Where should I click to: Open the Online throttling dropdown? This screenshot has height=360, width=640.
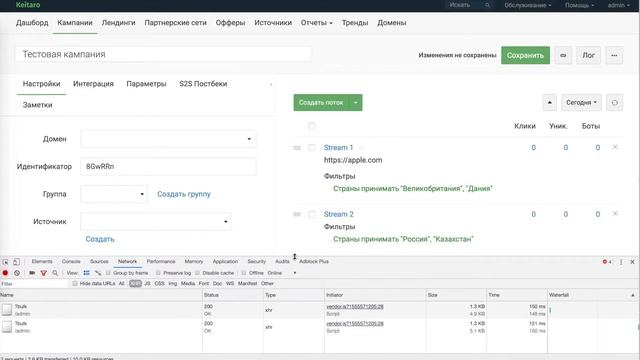point(282,273)
